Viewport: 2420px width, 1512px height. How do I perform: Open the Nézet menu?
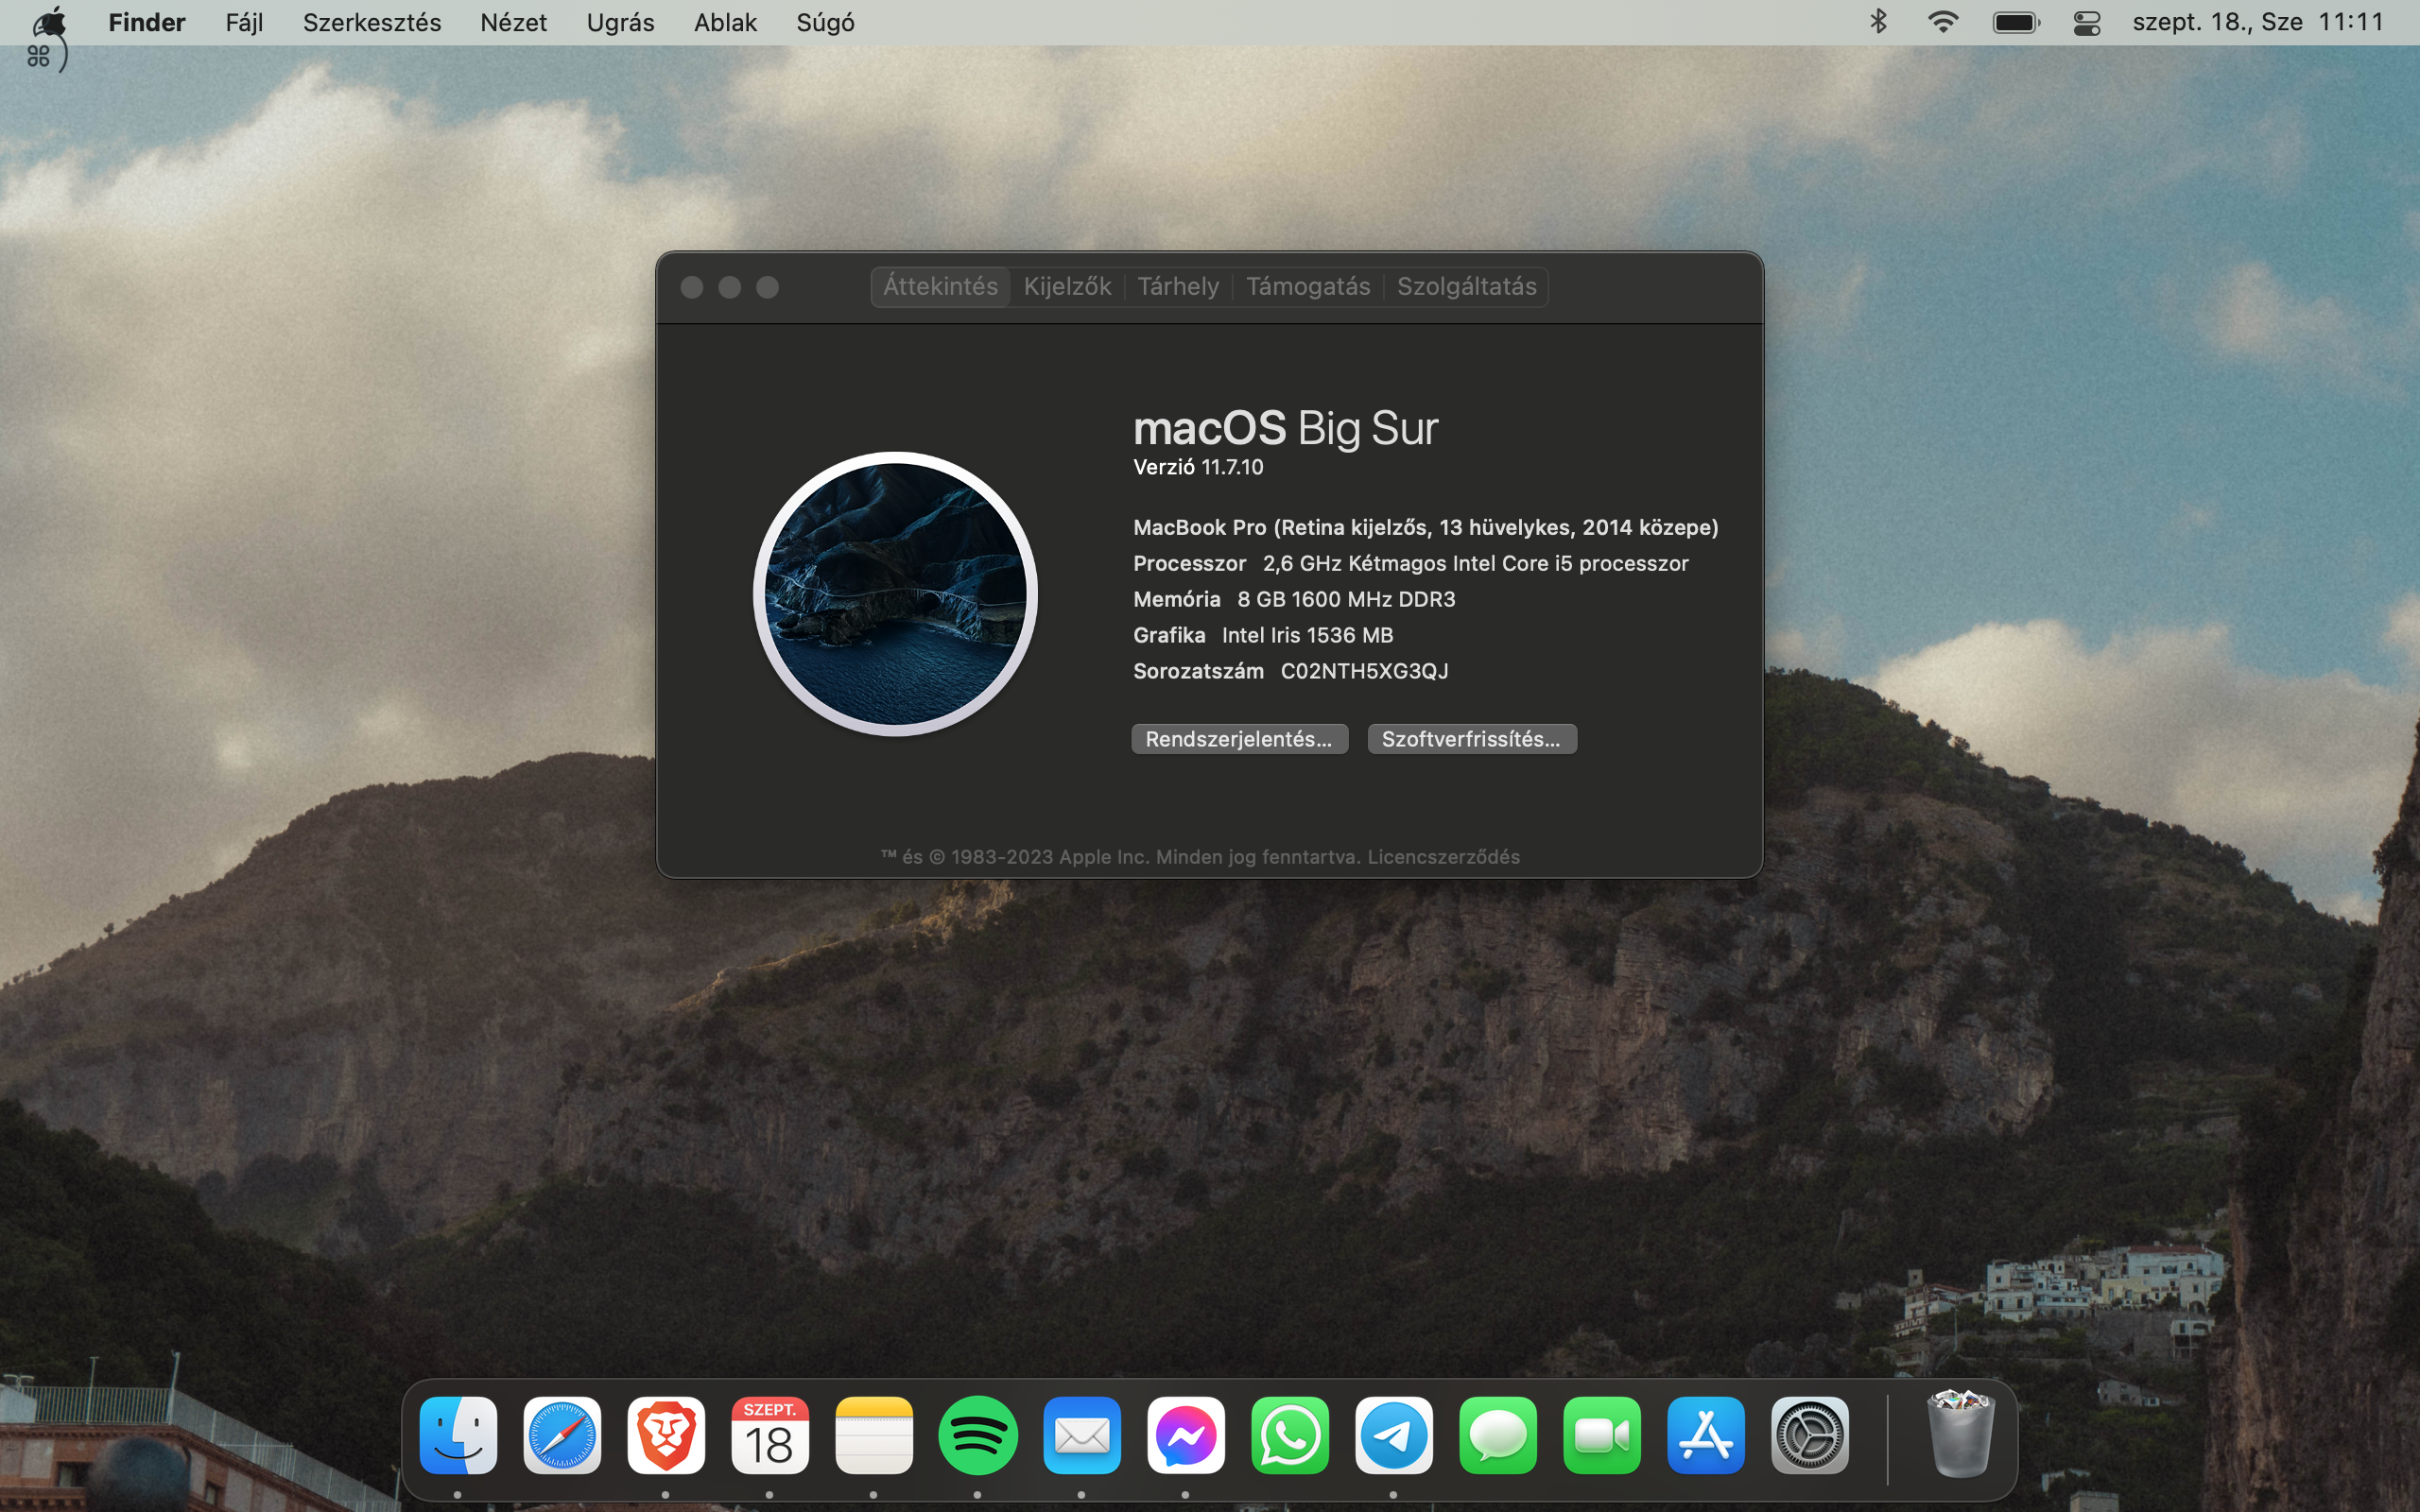coord(513,22)
